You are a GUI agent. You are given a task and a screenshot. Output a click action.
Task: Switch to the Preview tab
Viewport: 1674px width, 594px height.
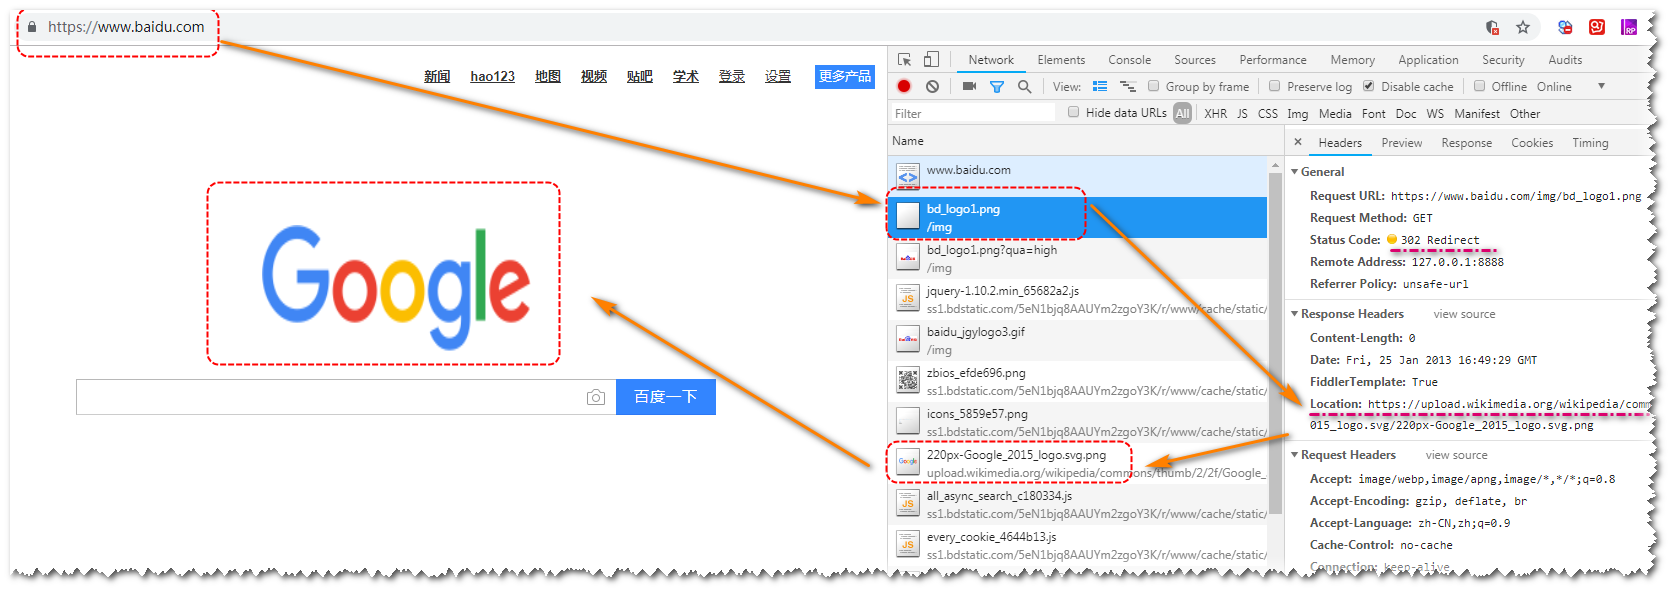click(1402, 143)
